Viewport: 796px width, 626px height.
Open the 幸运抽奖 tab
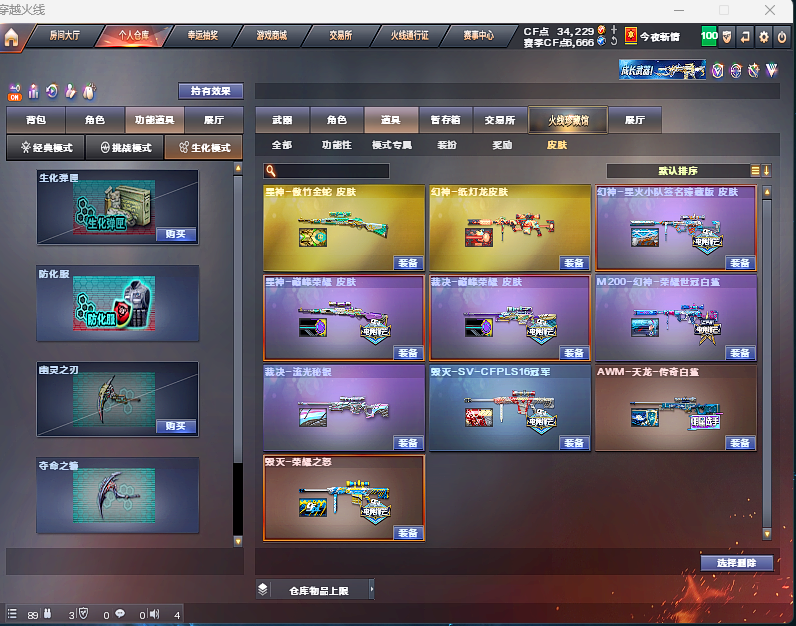point(203,36)
